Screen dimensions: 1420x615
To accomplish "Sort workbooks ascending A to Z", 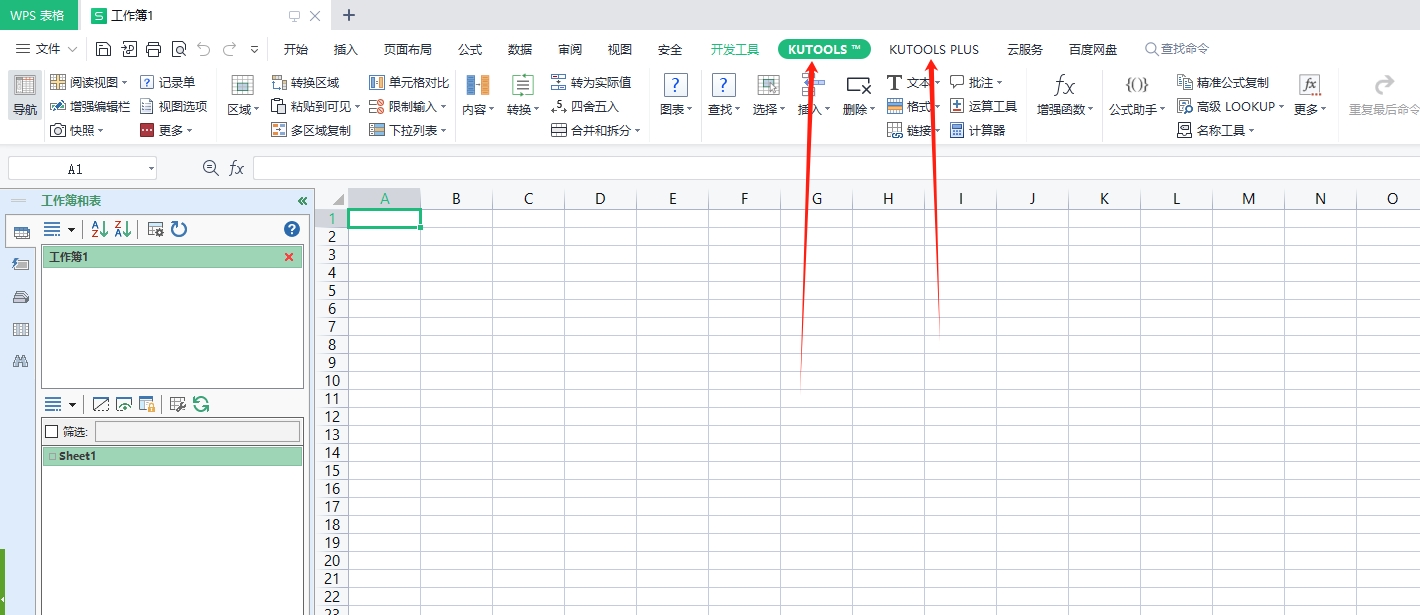I will [x=99, y=229].
